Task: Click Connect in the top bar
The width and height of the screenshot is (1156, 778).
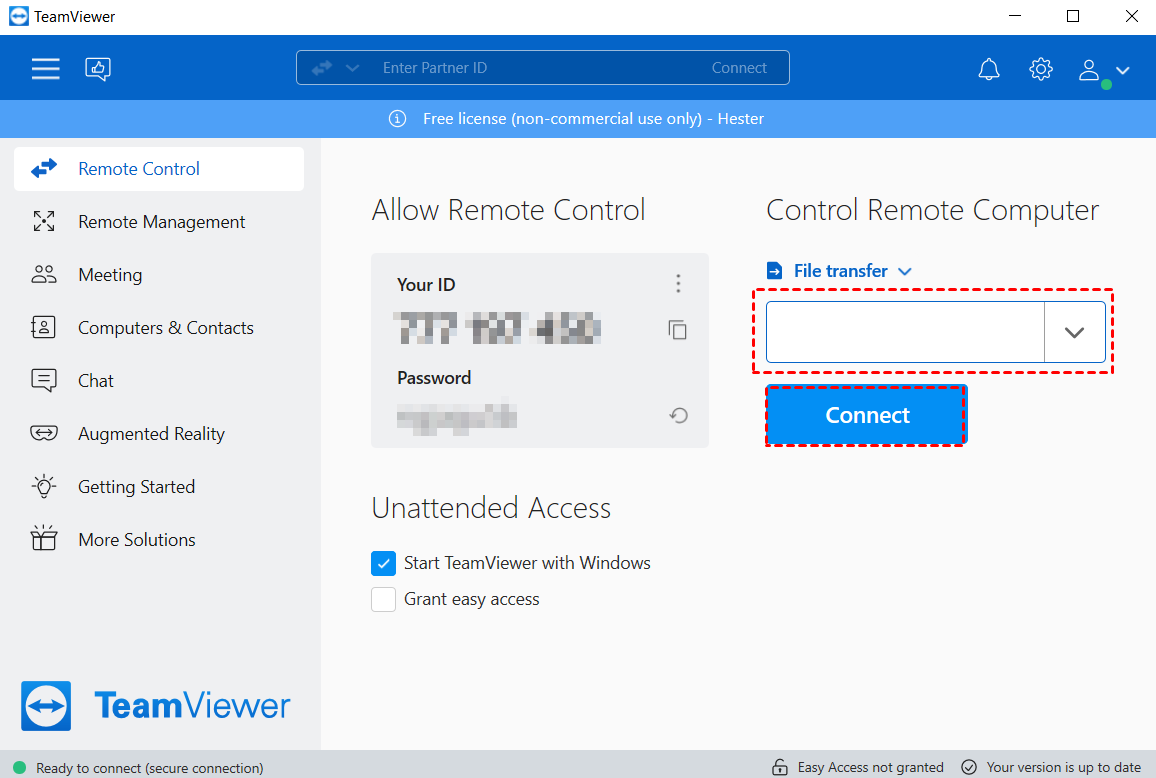Action: 739,68
